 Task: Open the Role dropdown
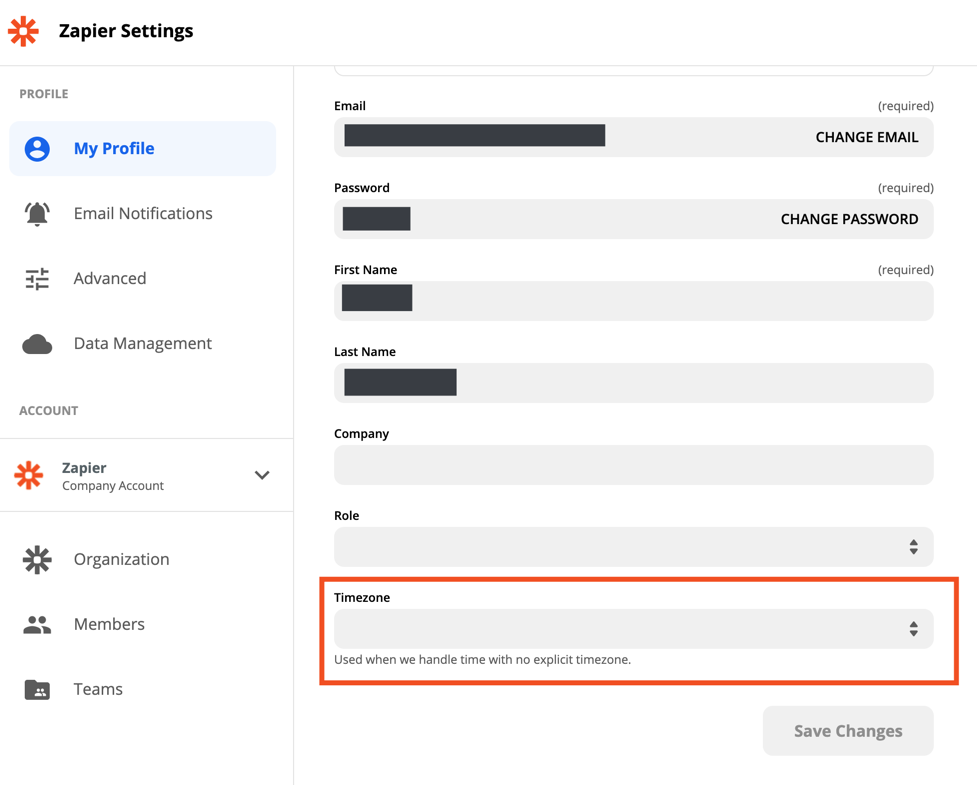(633, 547)
